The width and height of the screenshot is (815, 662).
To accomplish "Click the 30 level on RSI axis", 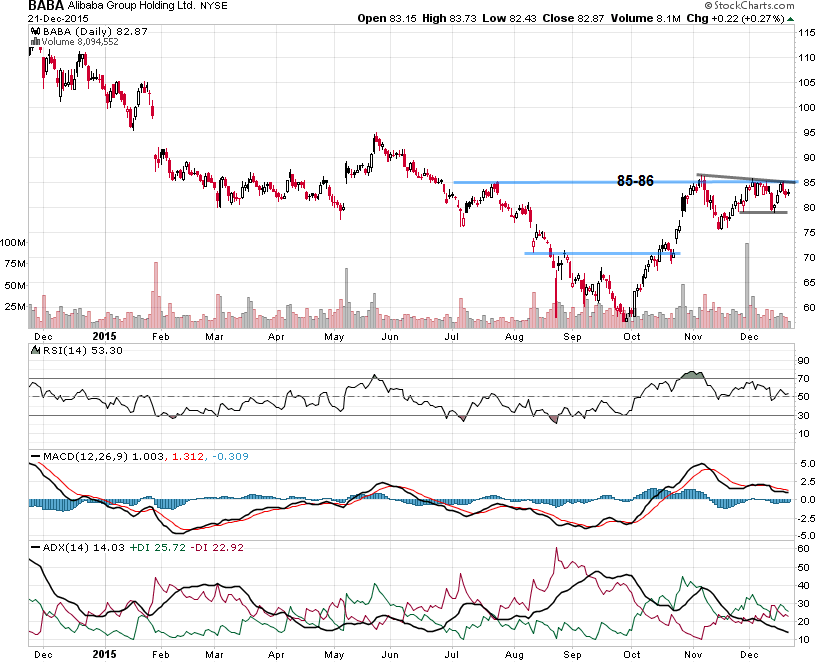I will coord(803,416).
